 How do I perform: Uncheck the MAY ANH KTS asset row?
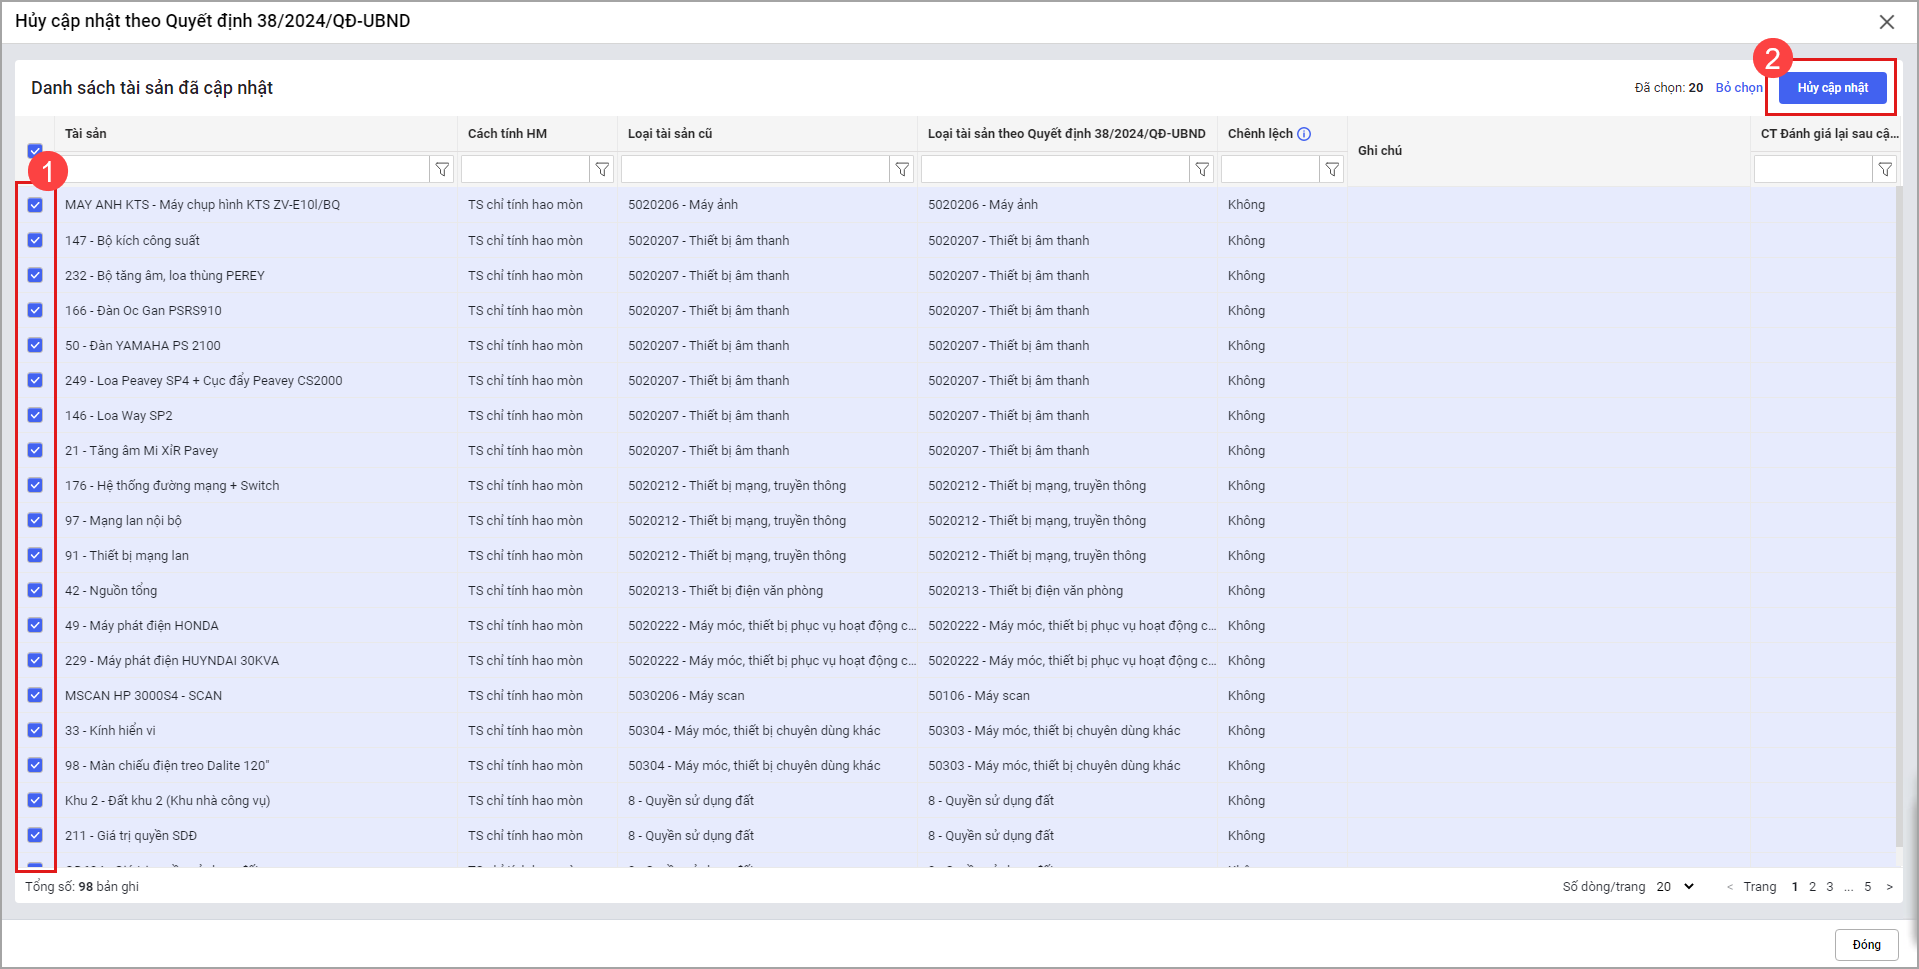(x=35, y=205)
